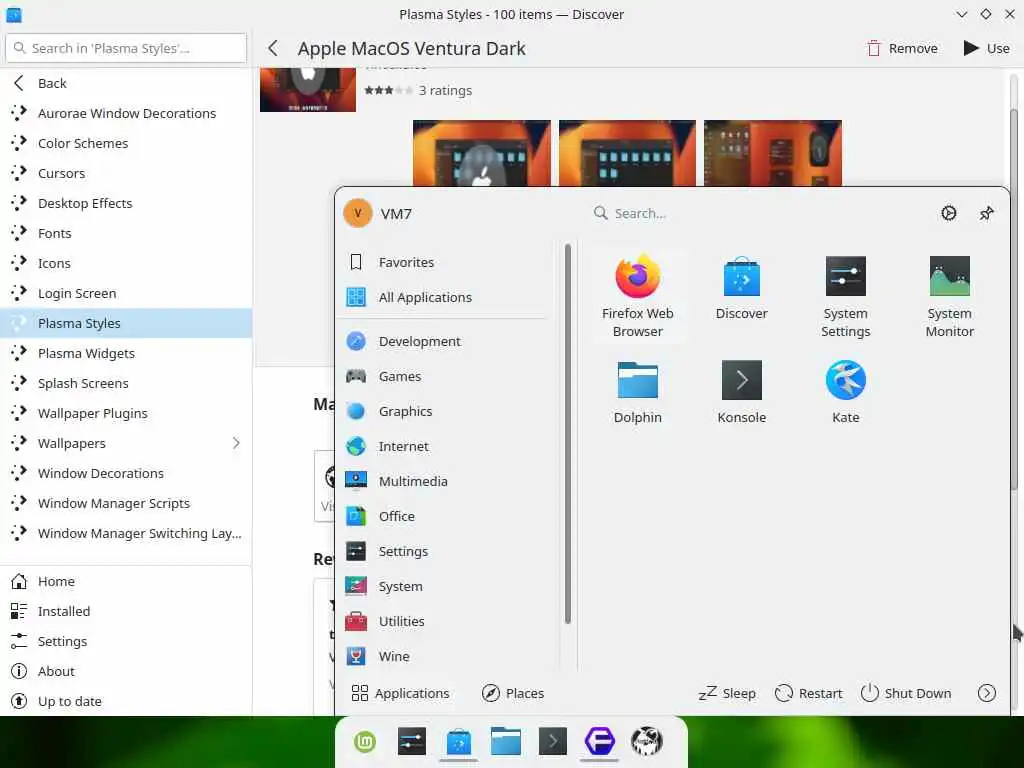Open Dolphin from the dock

pos(505,741)
